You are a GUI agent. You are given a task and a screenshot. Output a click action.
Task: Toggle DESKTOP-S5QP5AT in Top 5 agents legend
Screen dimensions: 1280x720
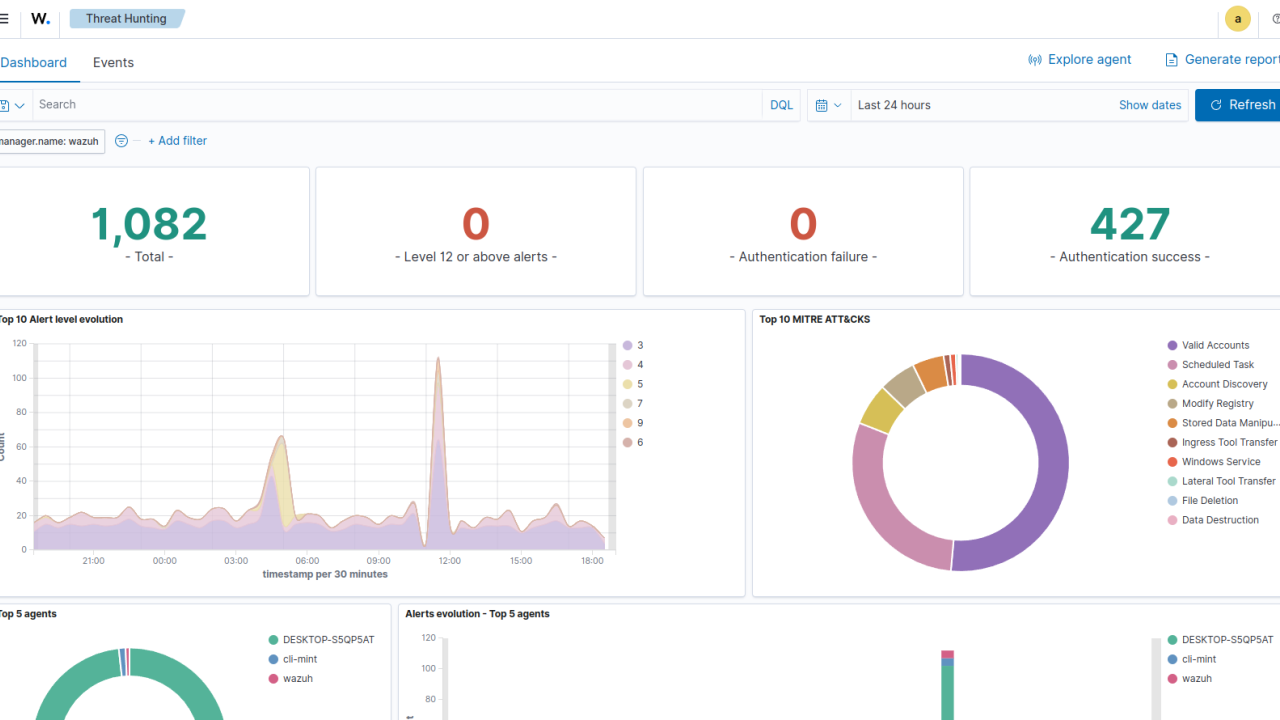tap(321, 640)
